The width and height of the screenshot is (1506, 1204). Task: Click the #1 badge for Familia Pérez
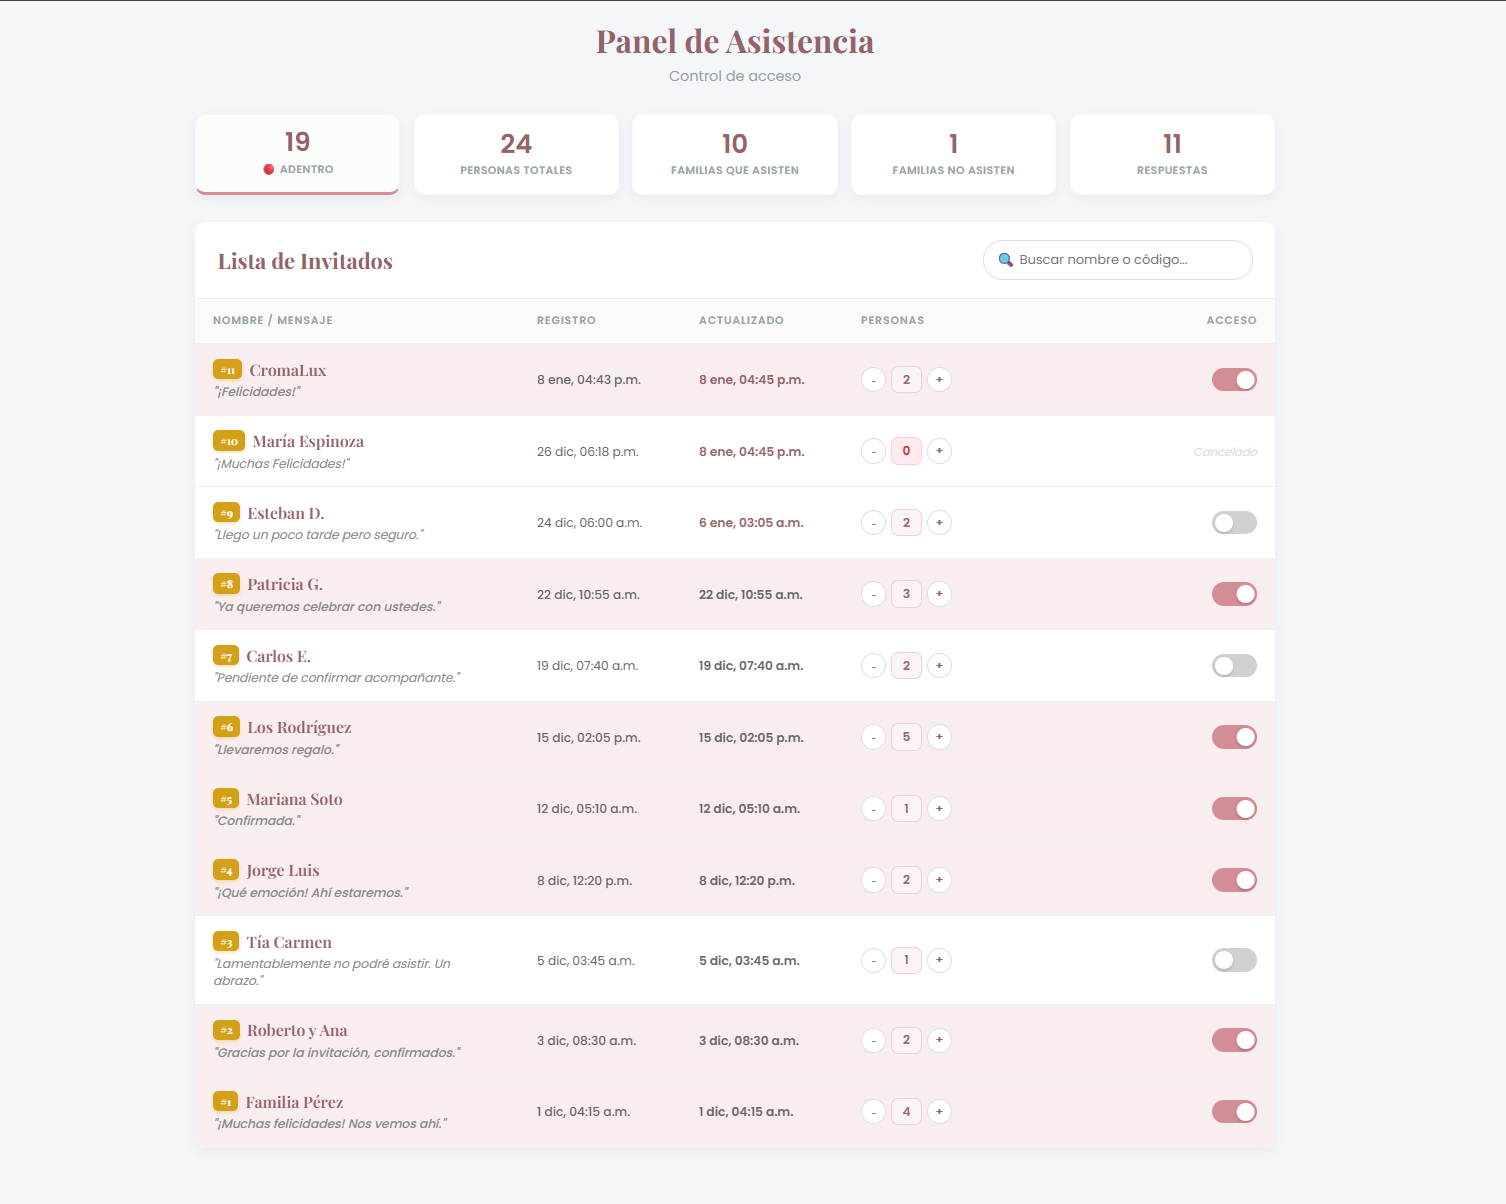[x=226, y=1101]
